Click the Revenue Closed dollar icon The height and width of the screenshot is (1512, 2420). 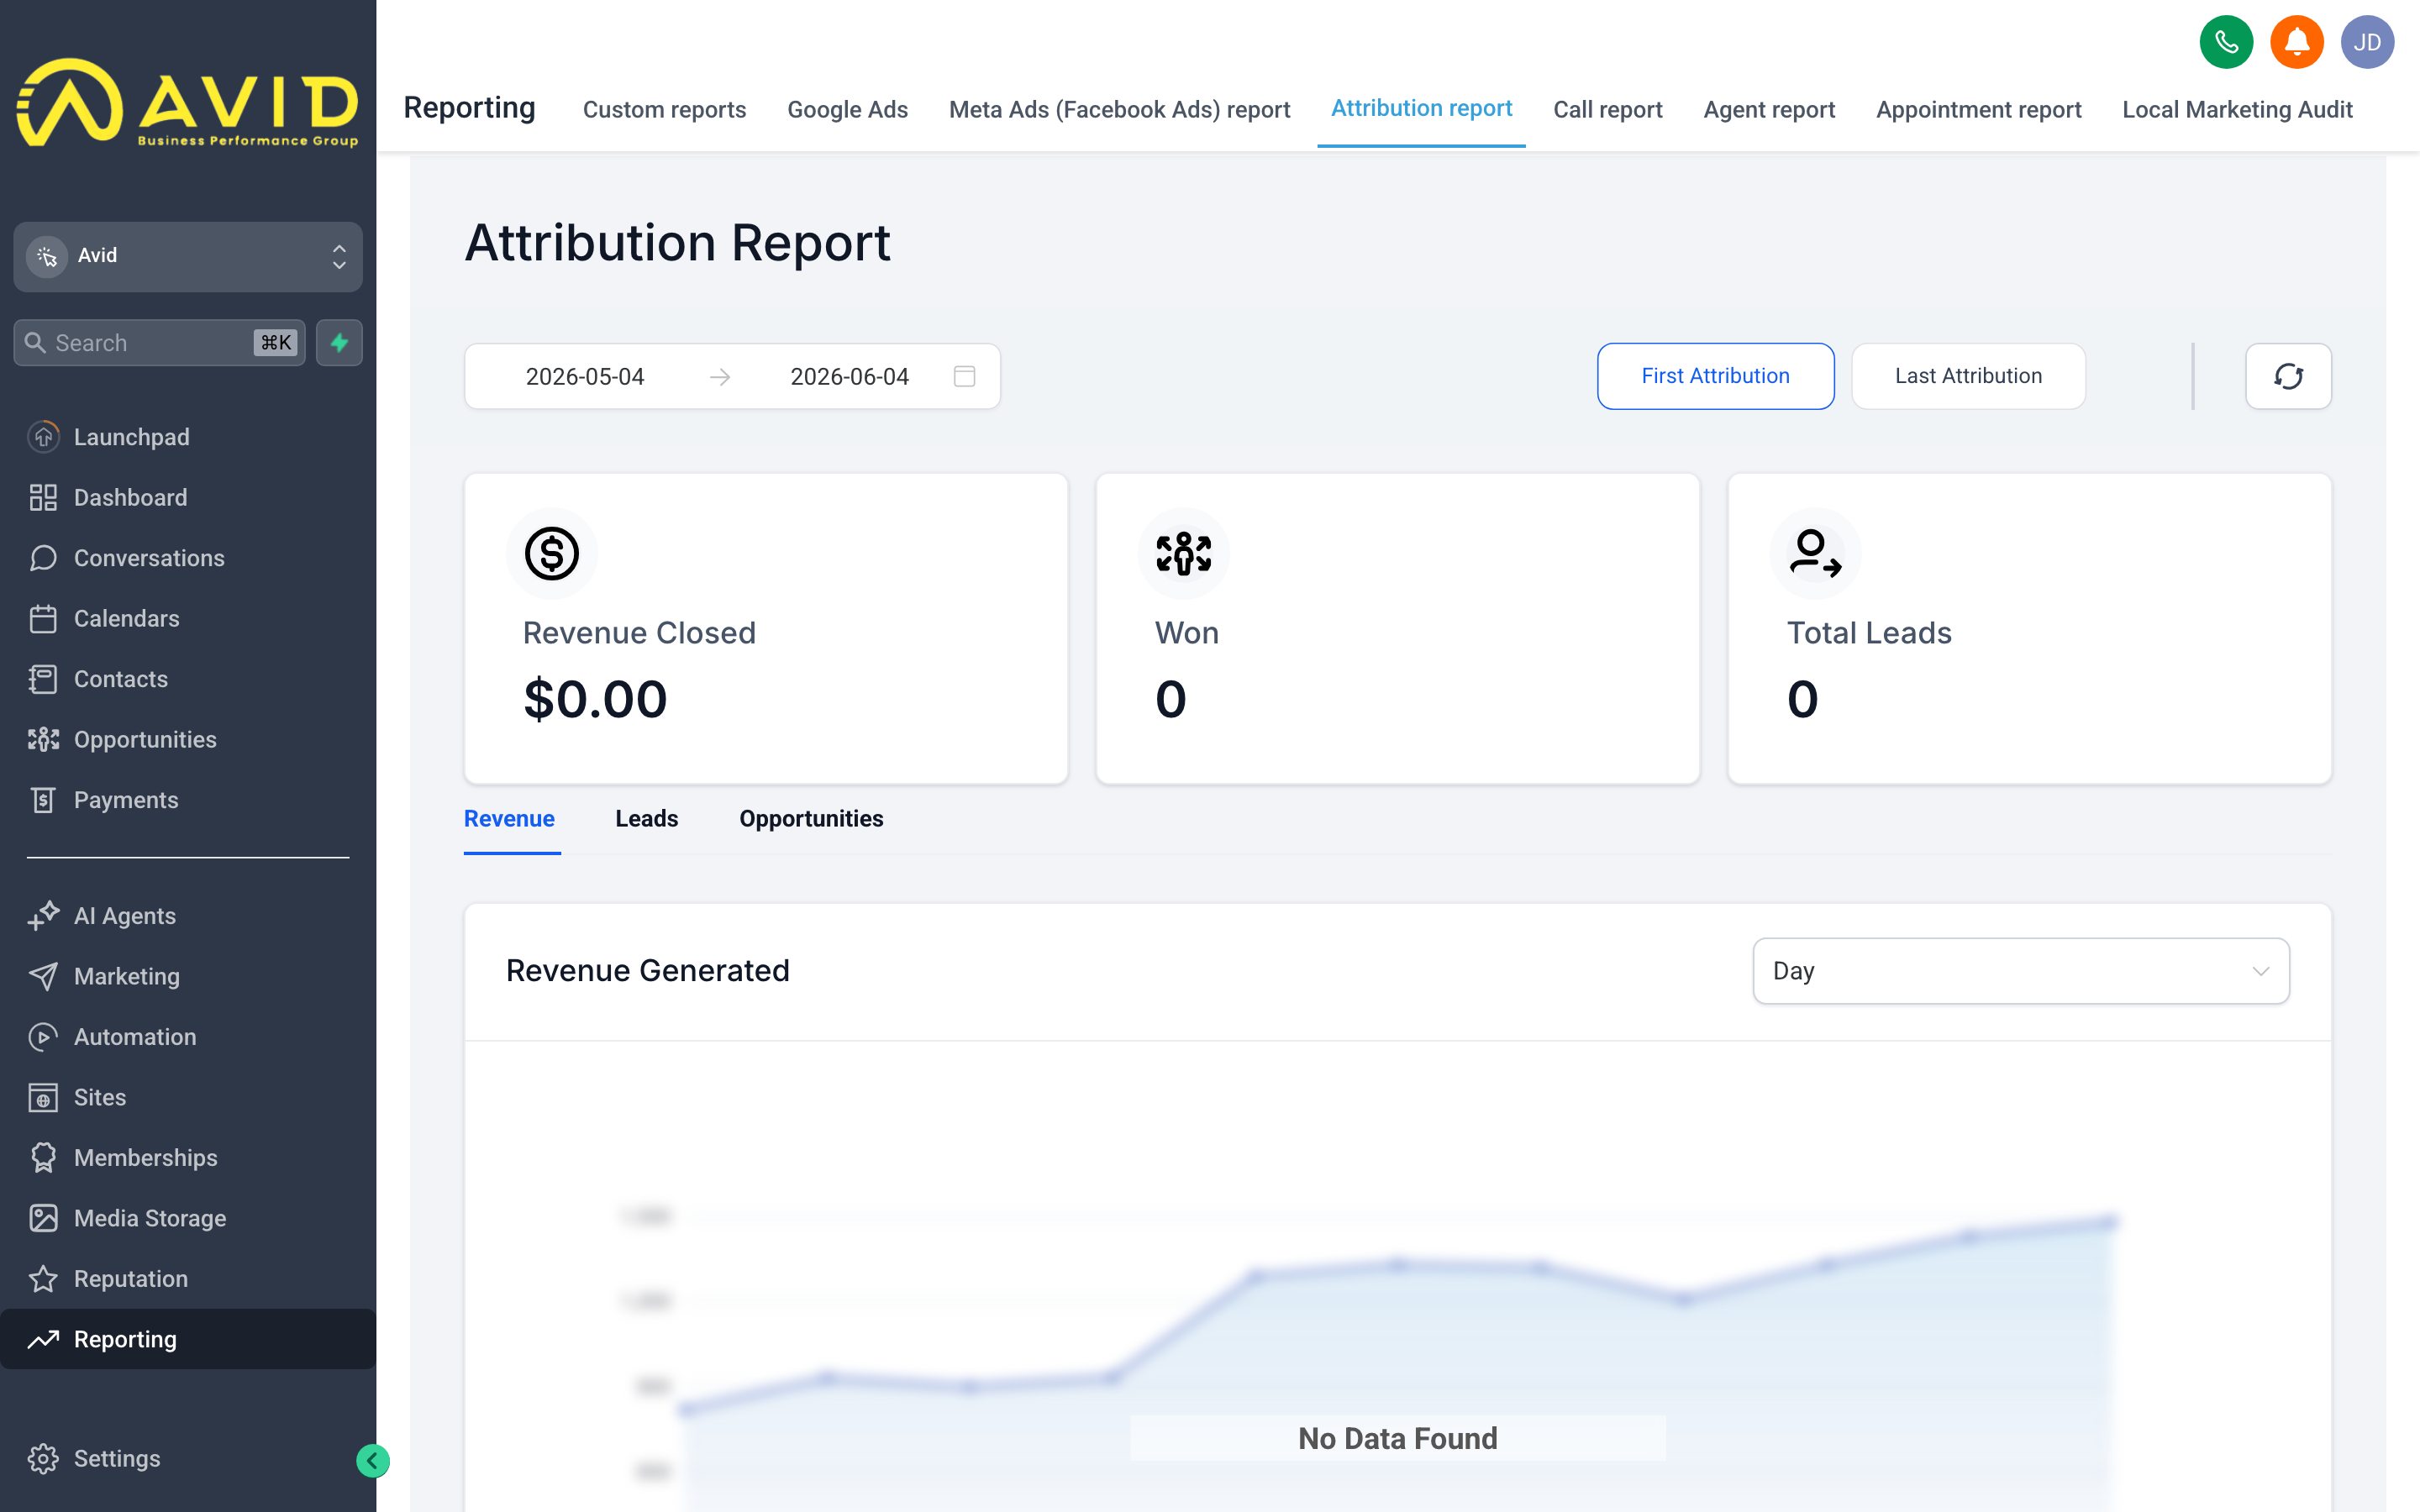click(552, 553)
